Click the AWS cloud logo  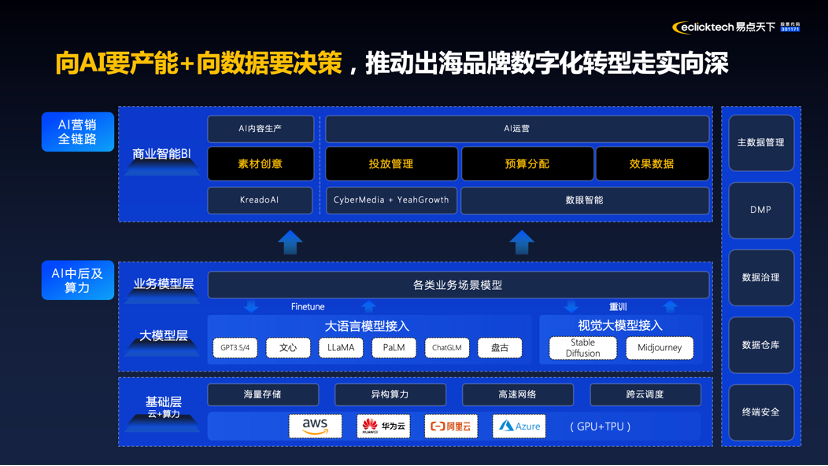315,426
